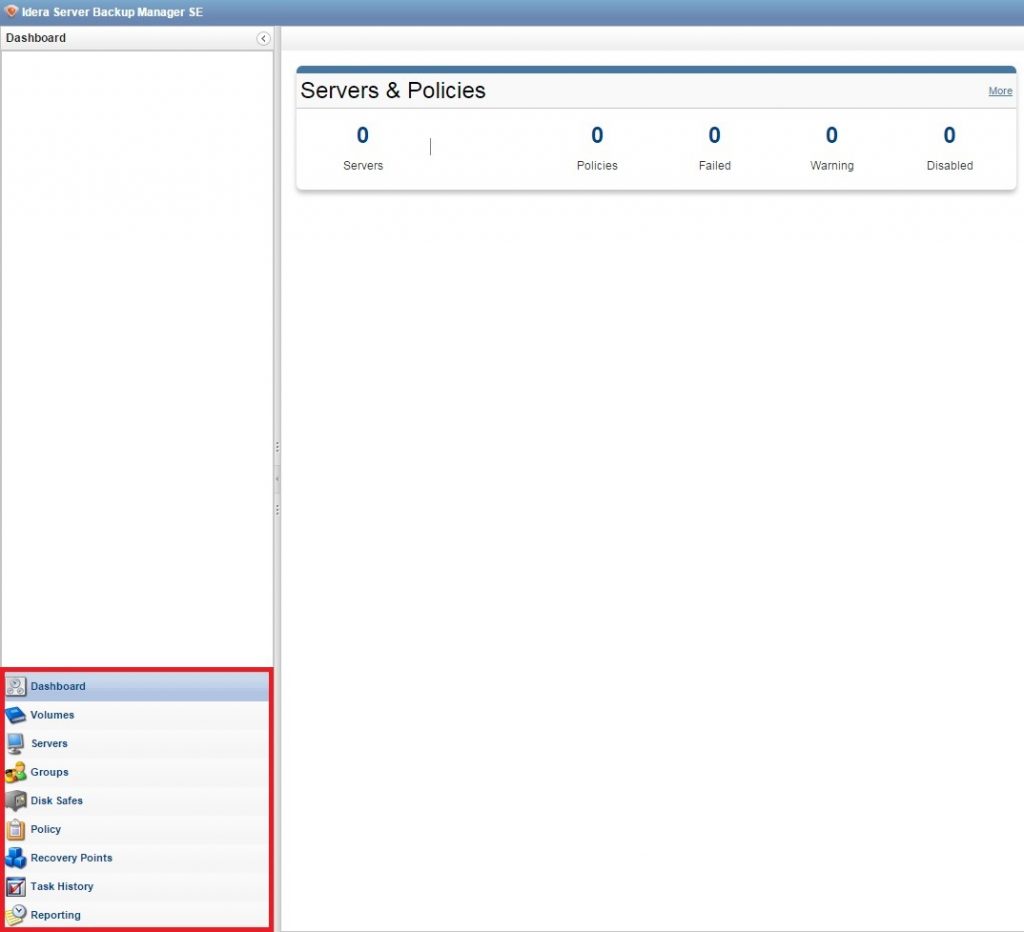Click the Dashboard icon in the navigation pane

click(x=15, y=686)
